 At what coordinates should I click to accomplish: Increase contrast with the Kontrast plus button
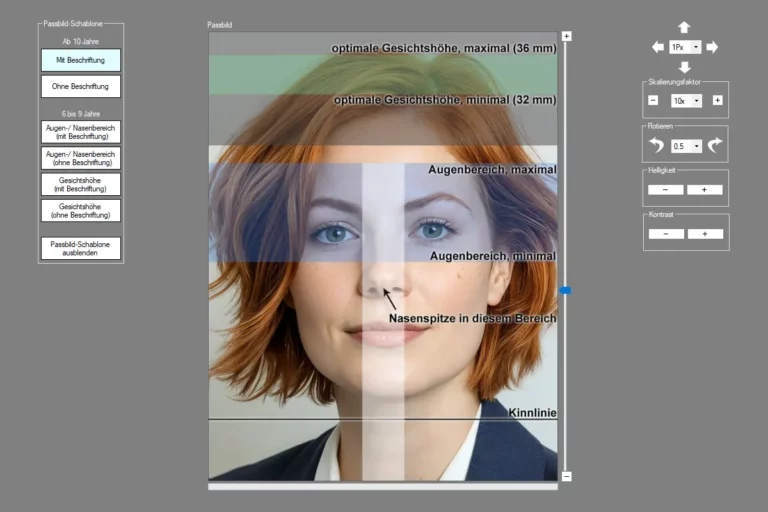pos(705,234)
